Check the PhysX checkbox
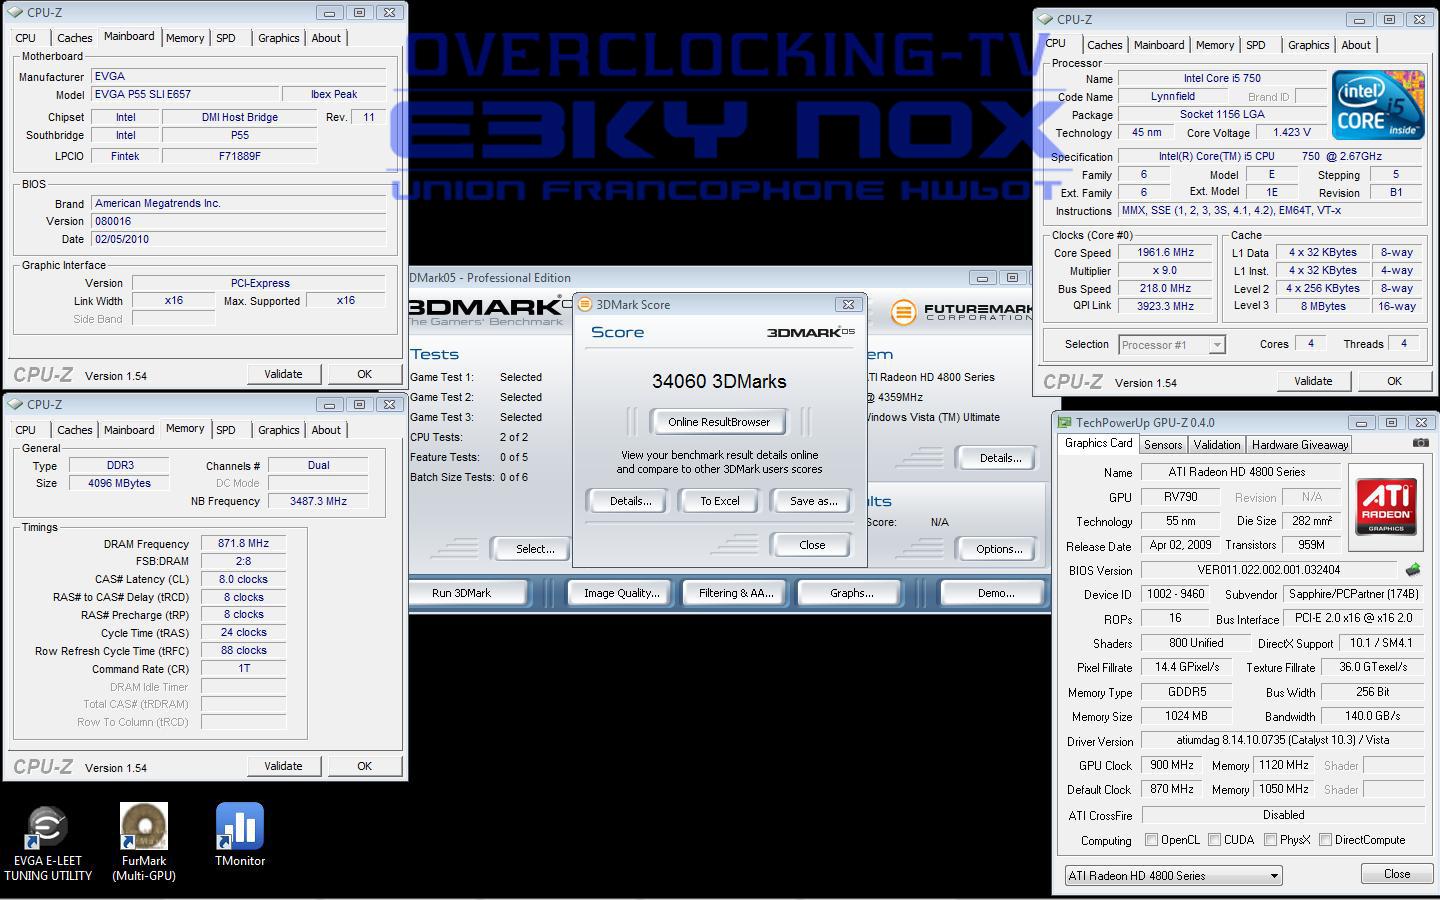 click(x=1270, y=840)
